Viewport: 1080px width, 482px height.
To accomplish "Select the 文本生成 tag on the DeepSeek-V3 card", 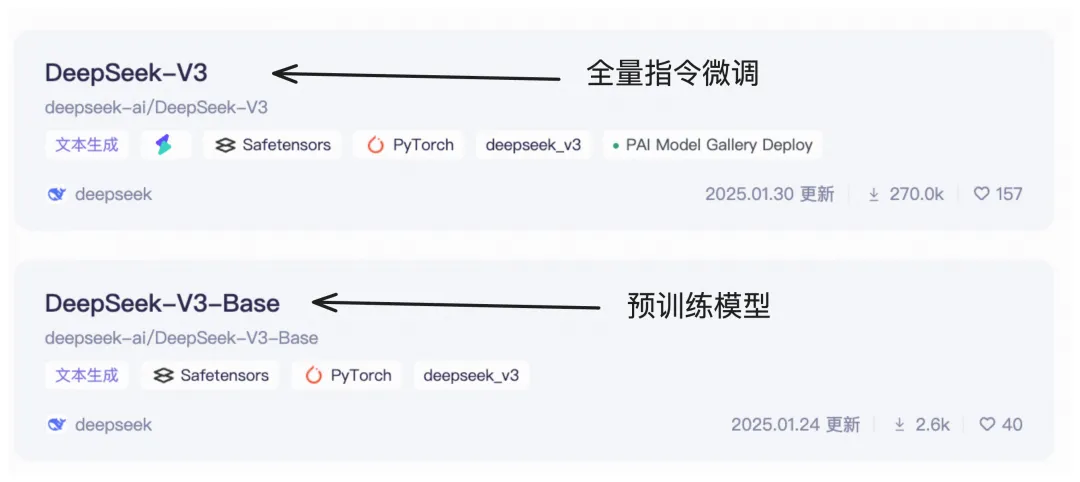I will (87, 145).
